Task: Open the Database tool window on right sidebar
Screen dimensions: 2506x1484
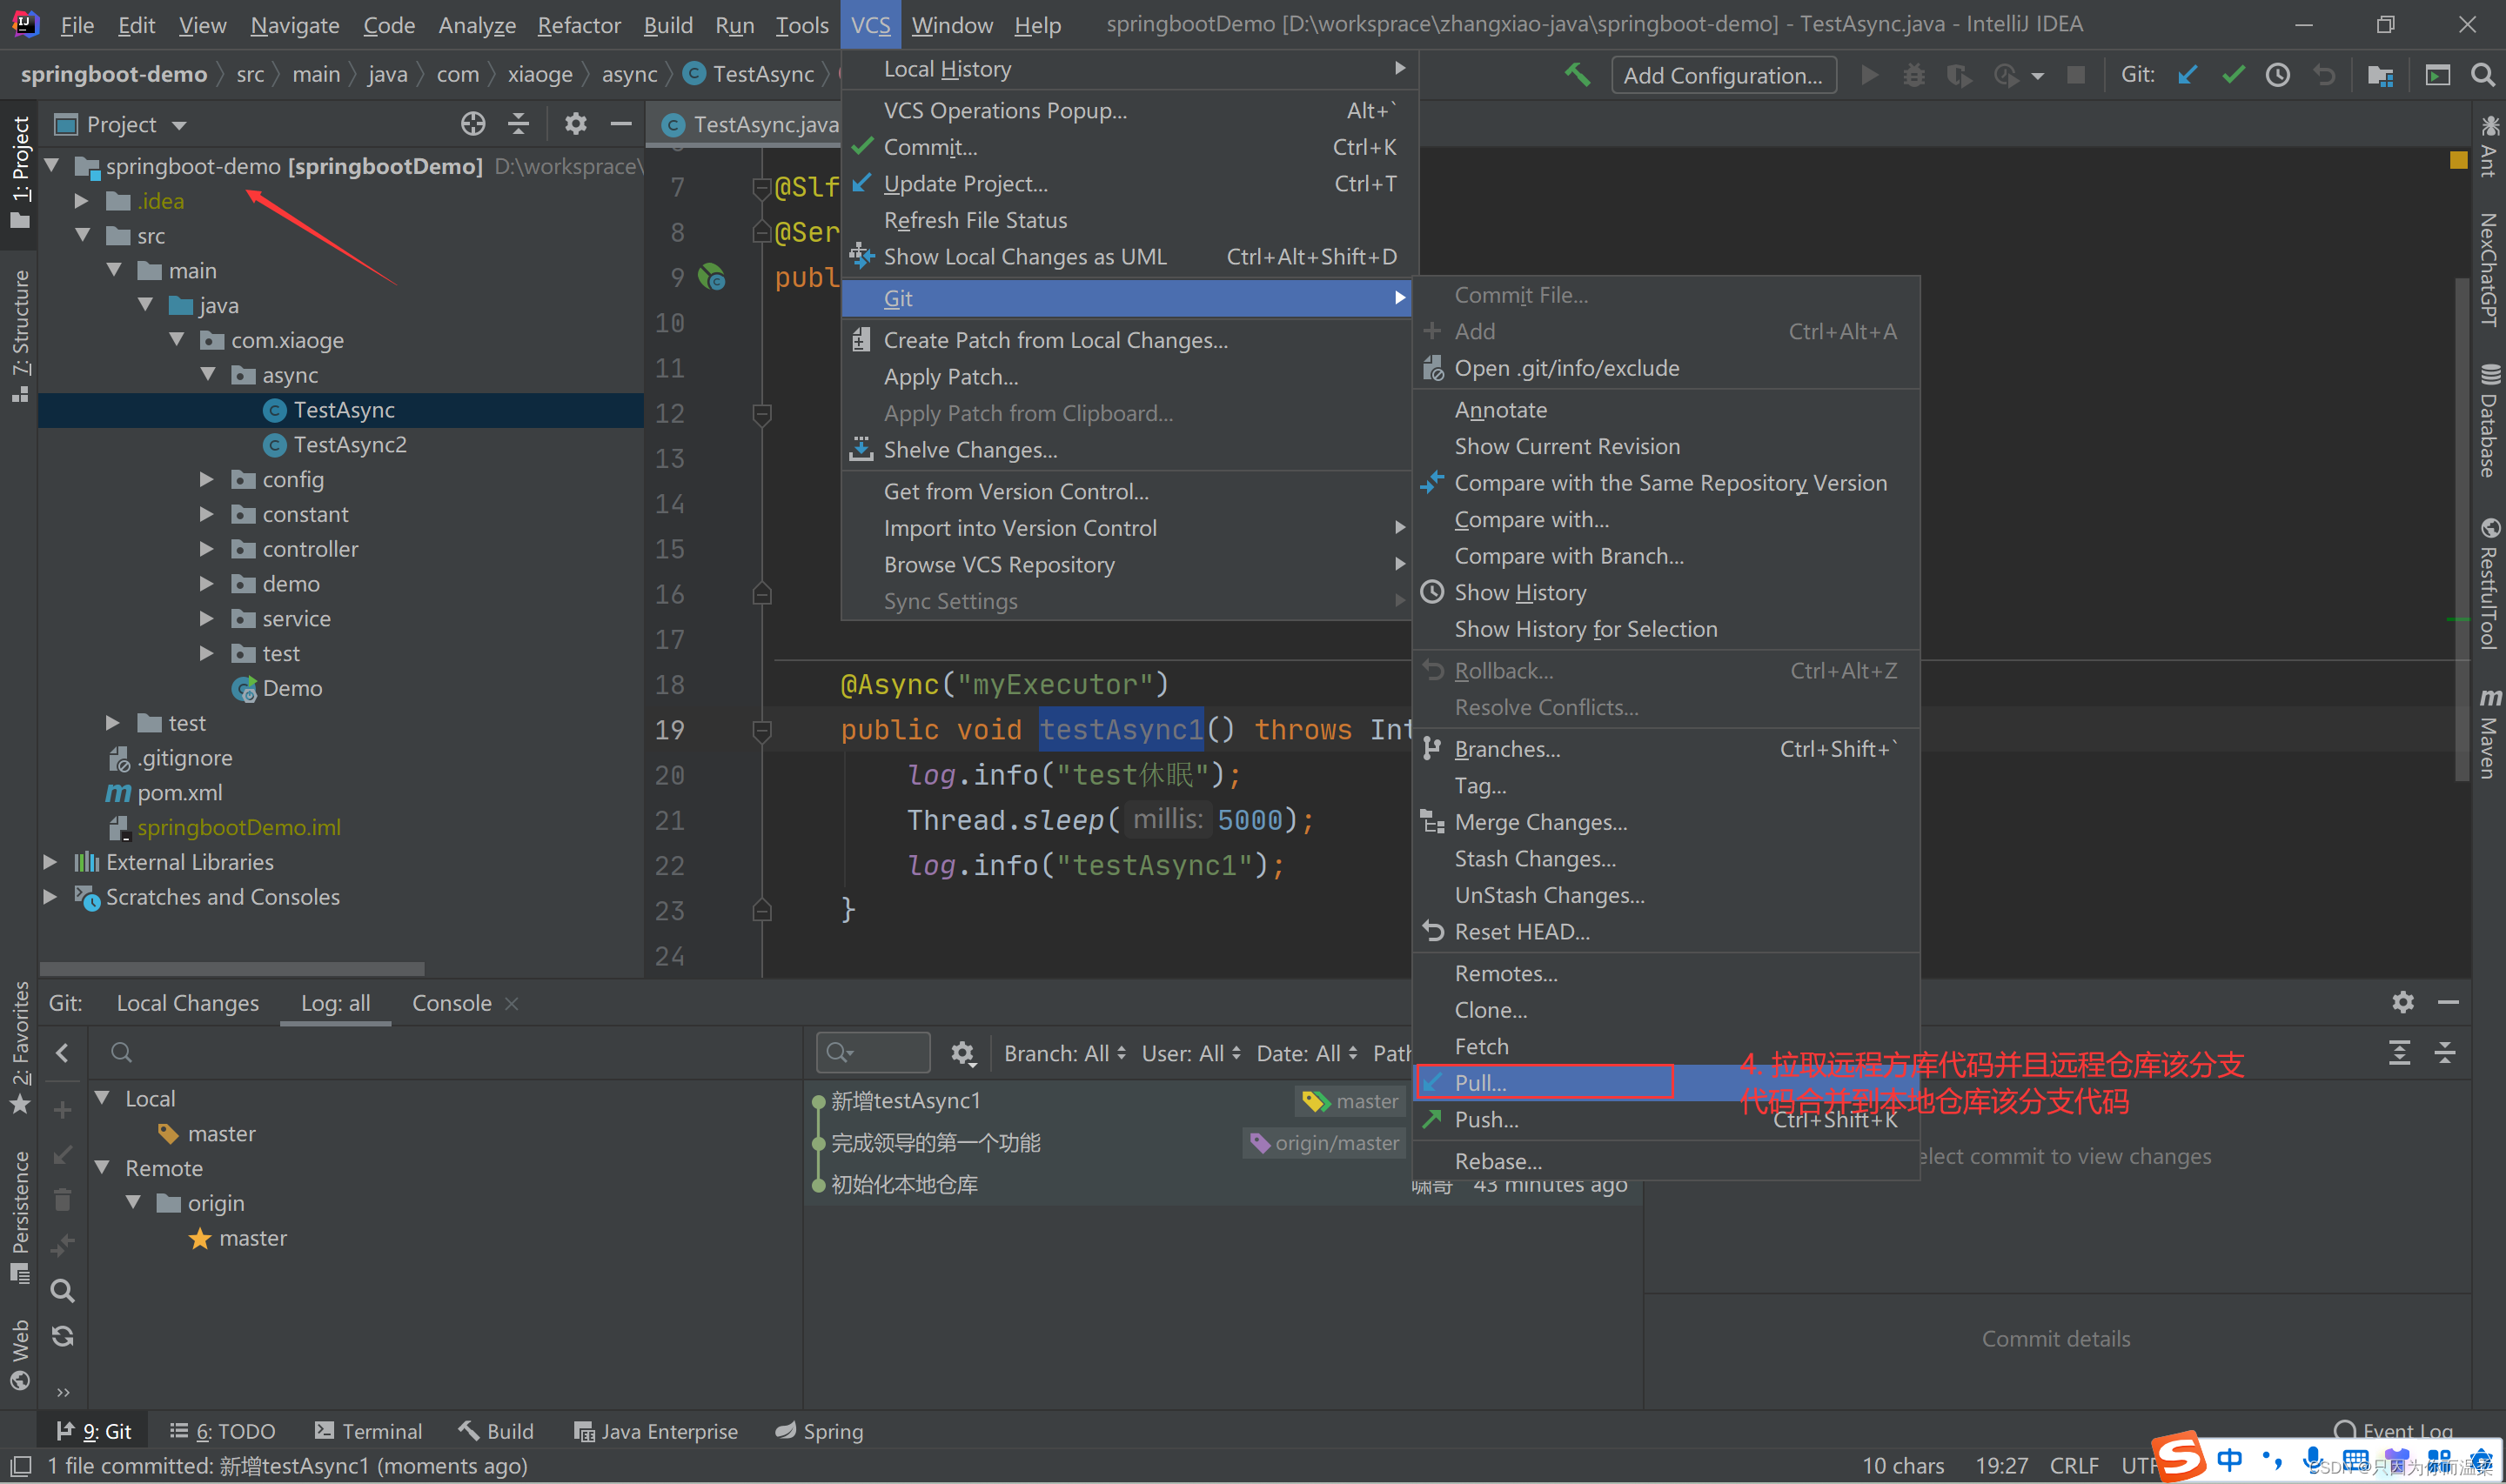Action: click(2489, 420)
